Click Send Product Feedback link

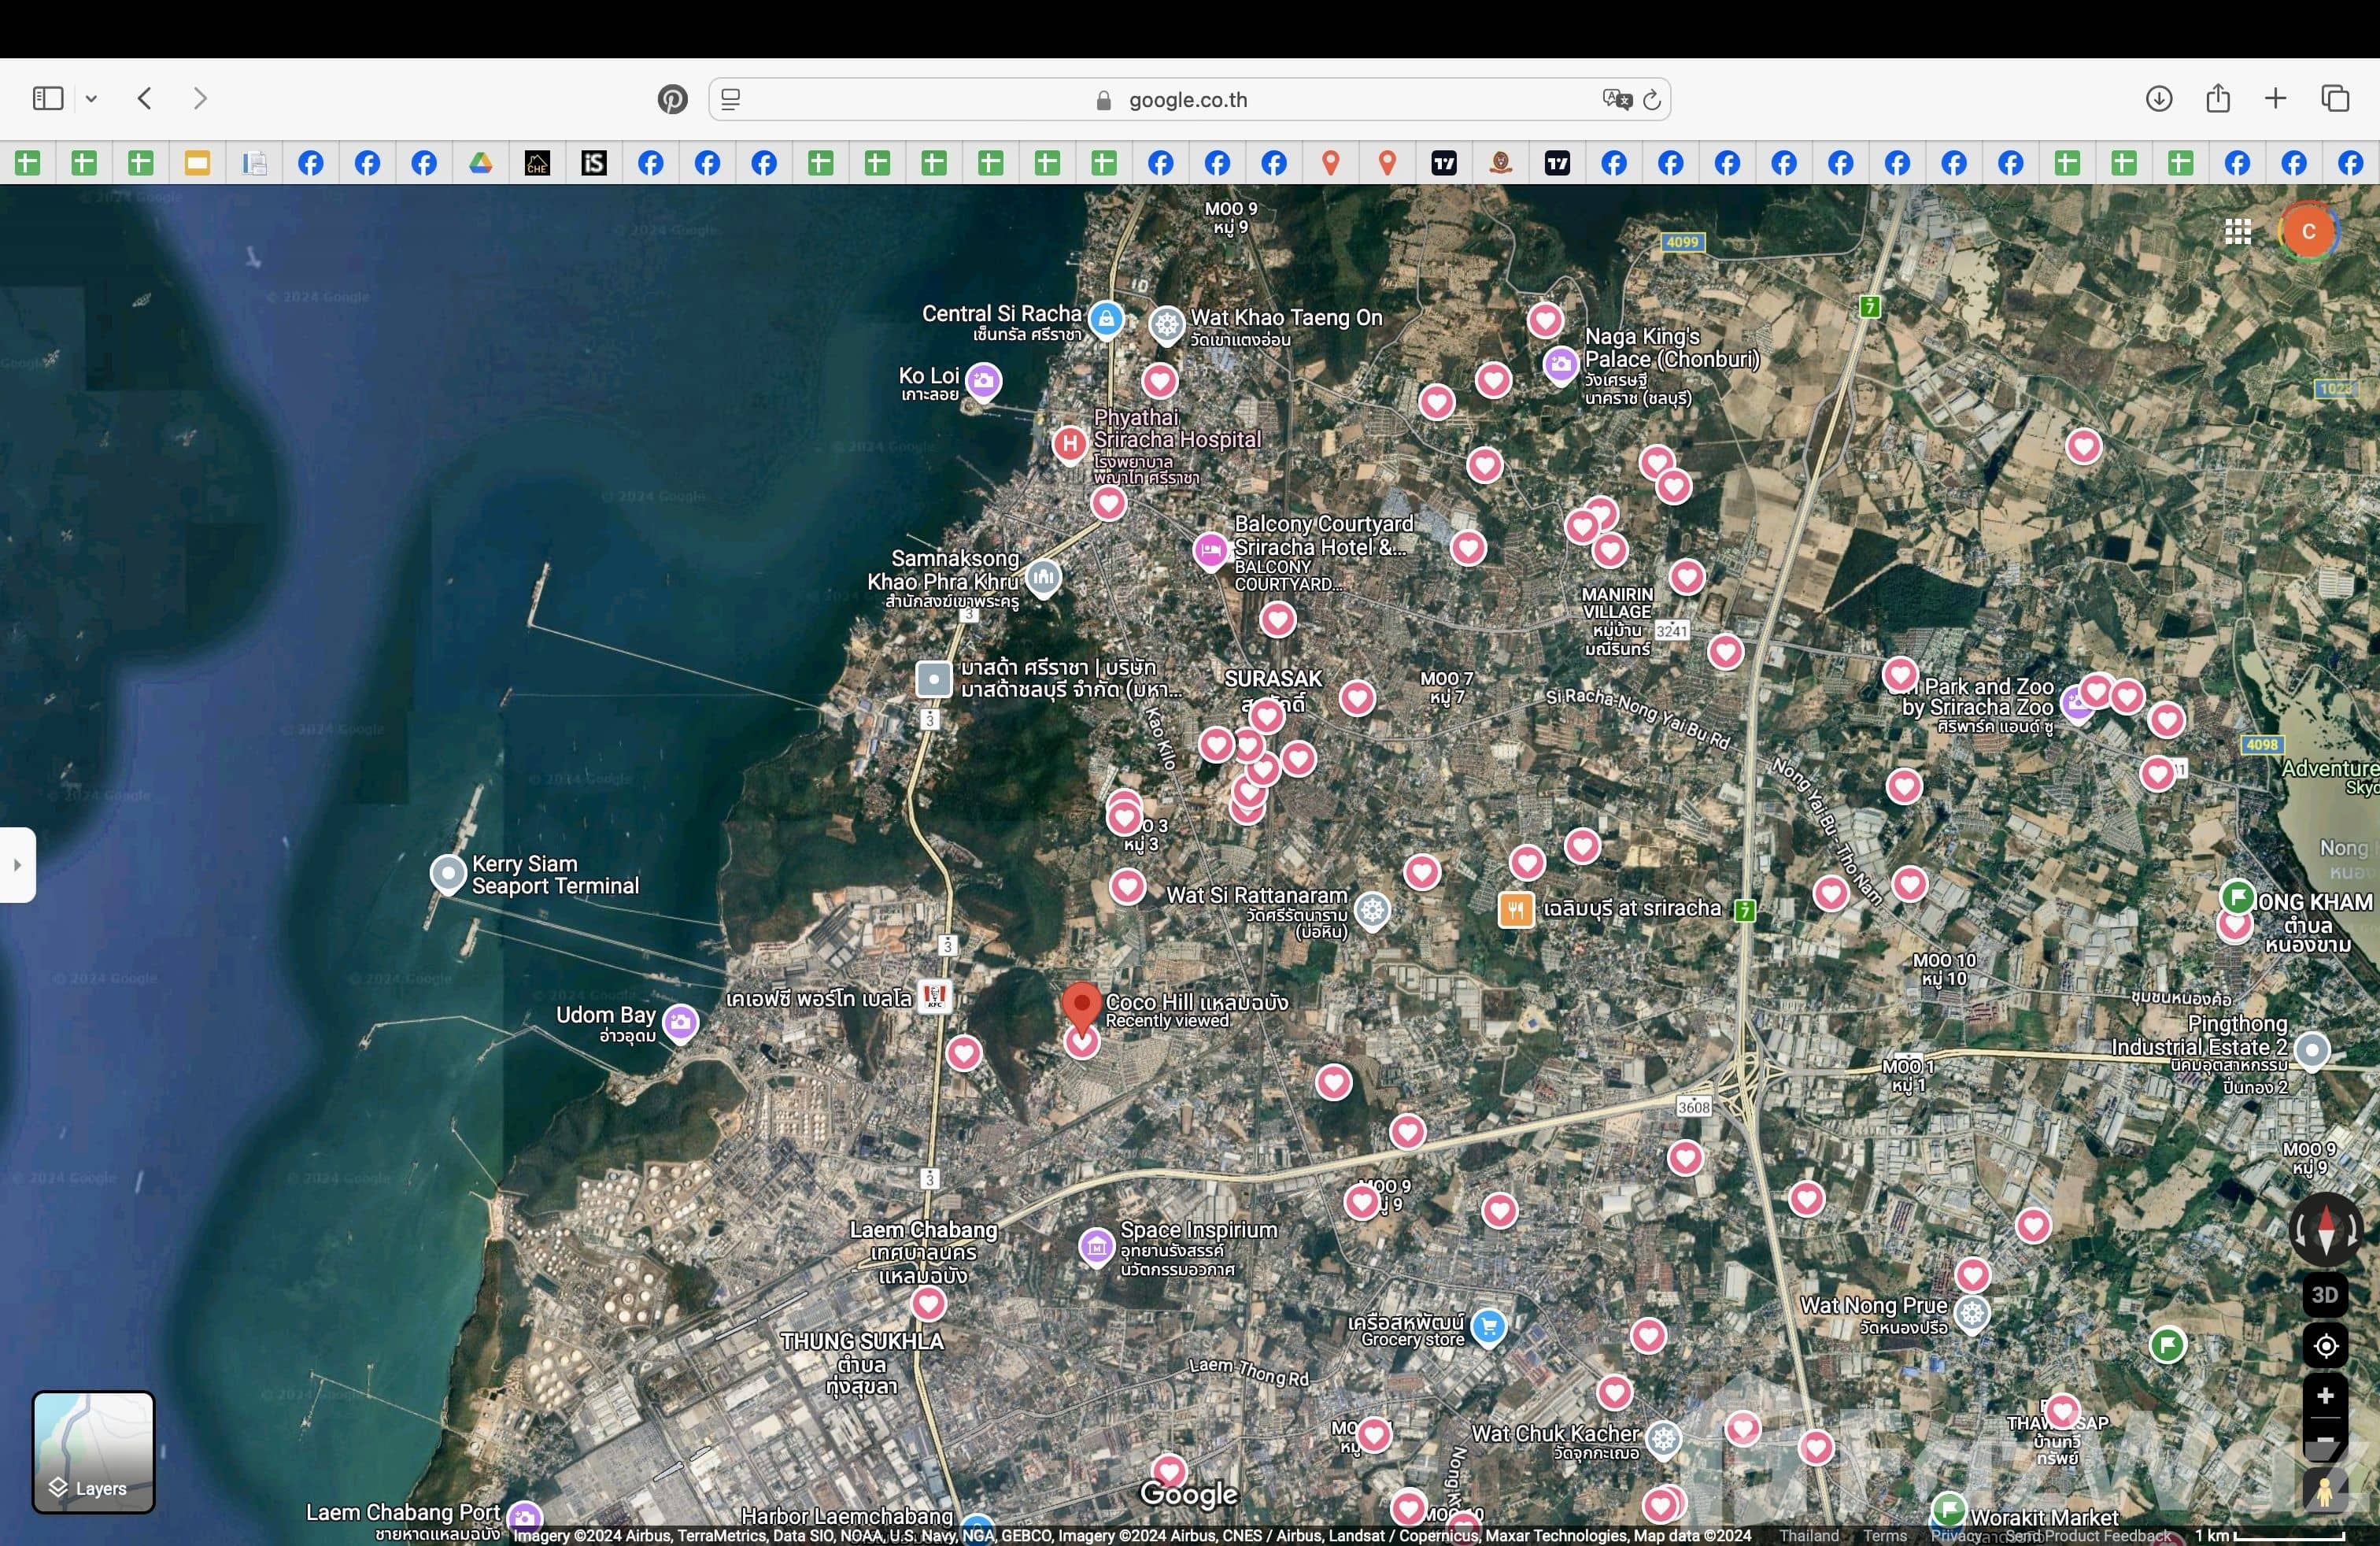point(2087,1535)
